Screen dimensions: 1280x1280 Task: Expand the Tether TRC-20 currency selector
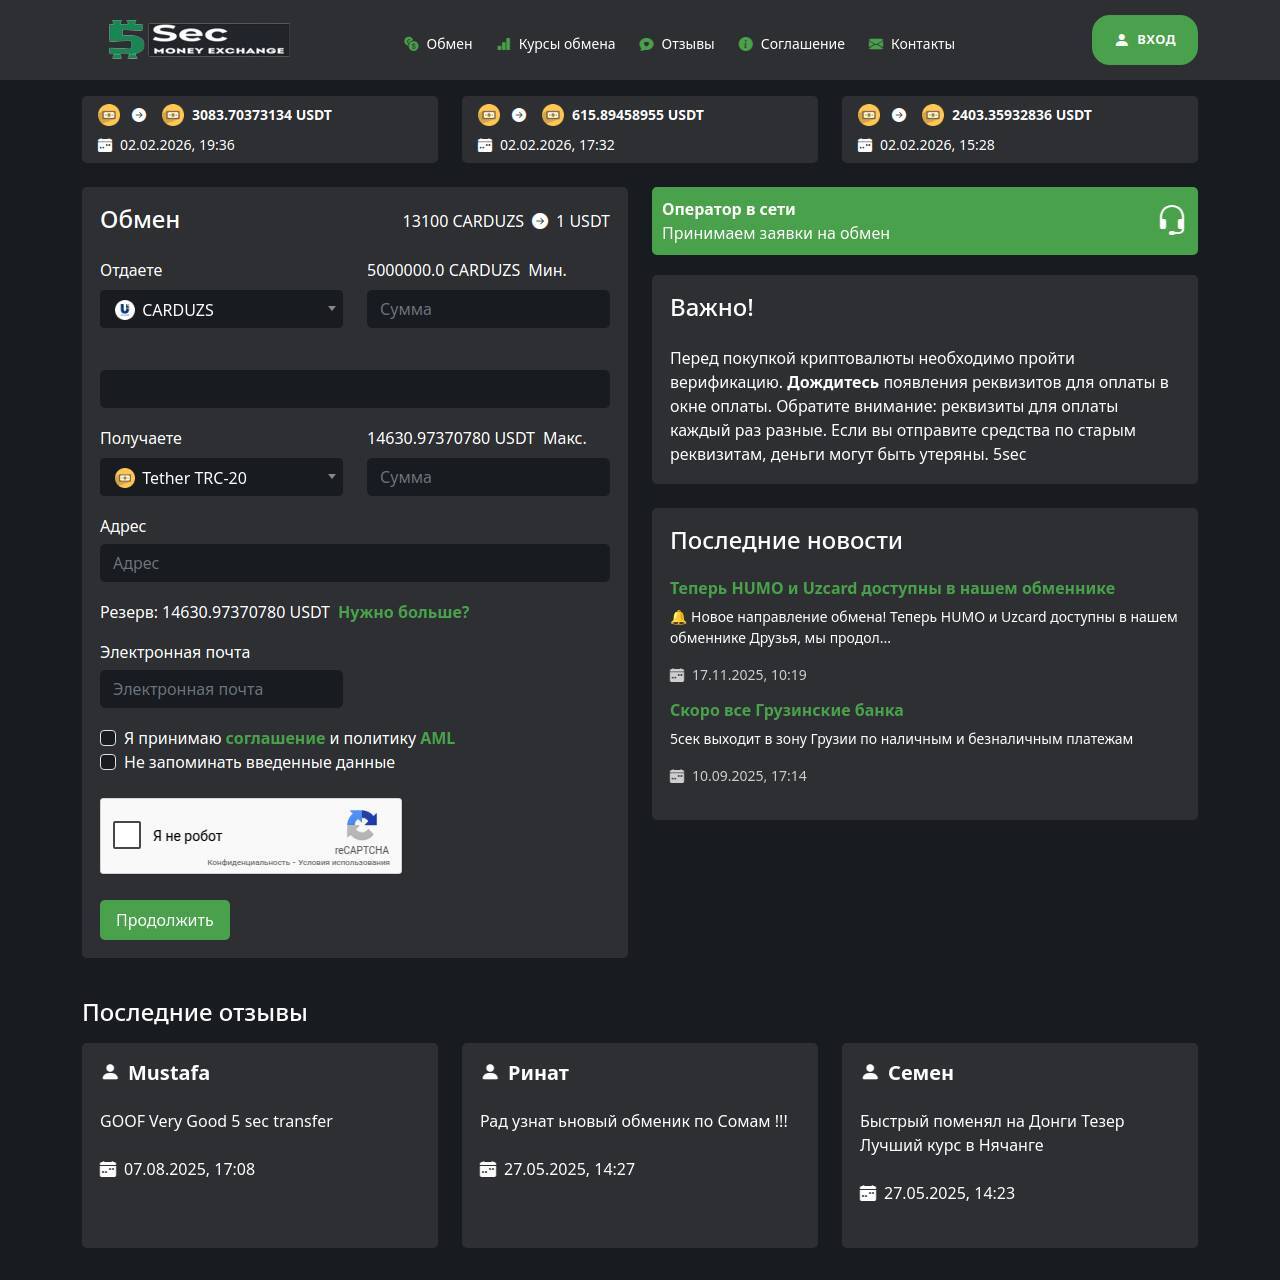(x=221, y=477)
